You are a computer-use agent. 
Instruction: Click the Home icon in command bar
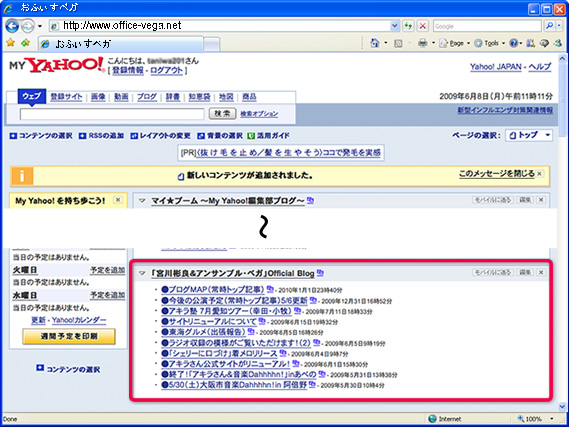374,43
